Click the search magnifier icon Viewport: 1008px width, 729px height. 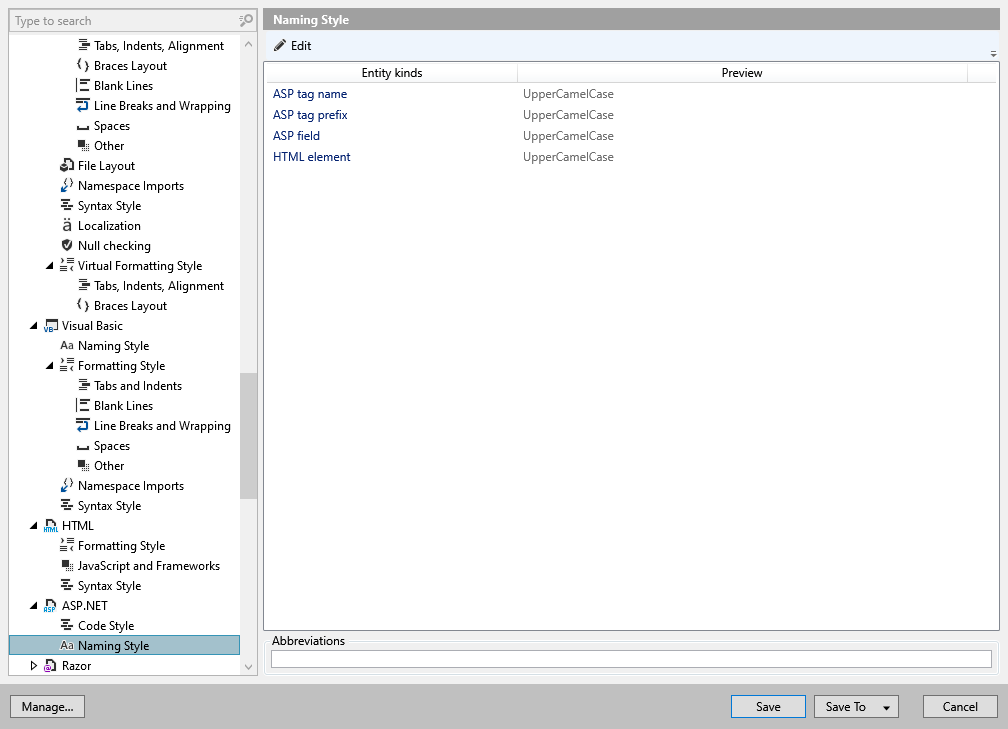[246, 20]
